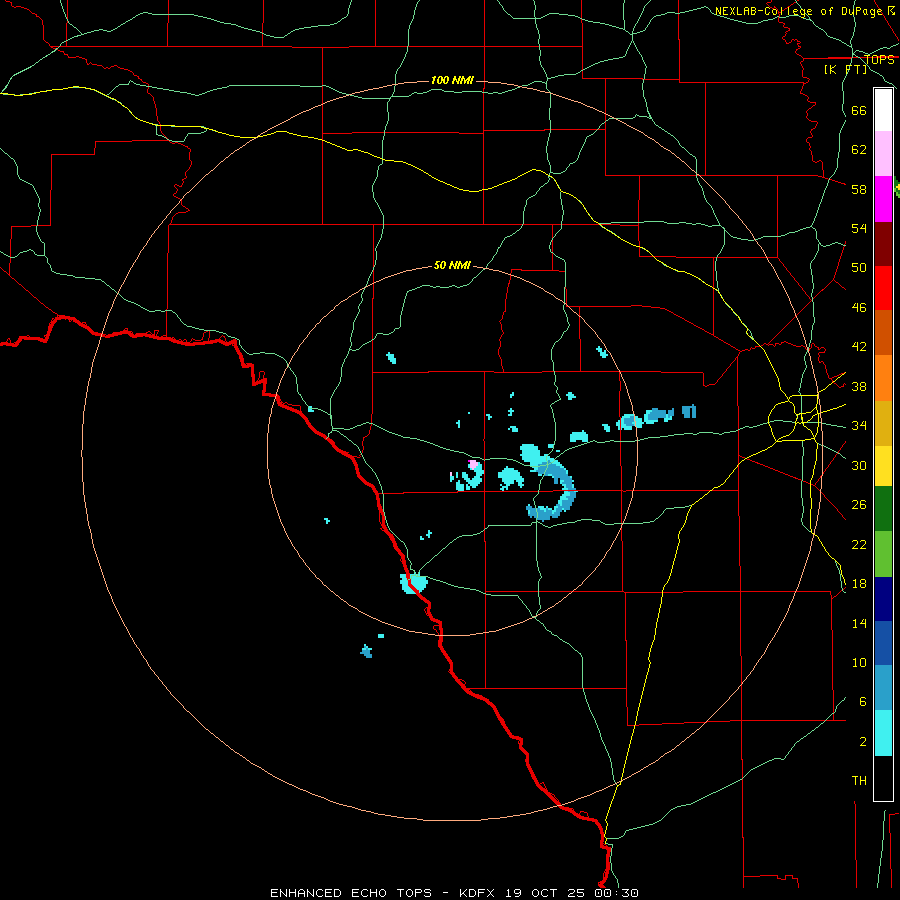Click the 42 legend value
The height and width of the screenshot is (900, 900).
(x=859, y=347)
